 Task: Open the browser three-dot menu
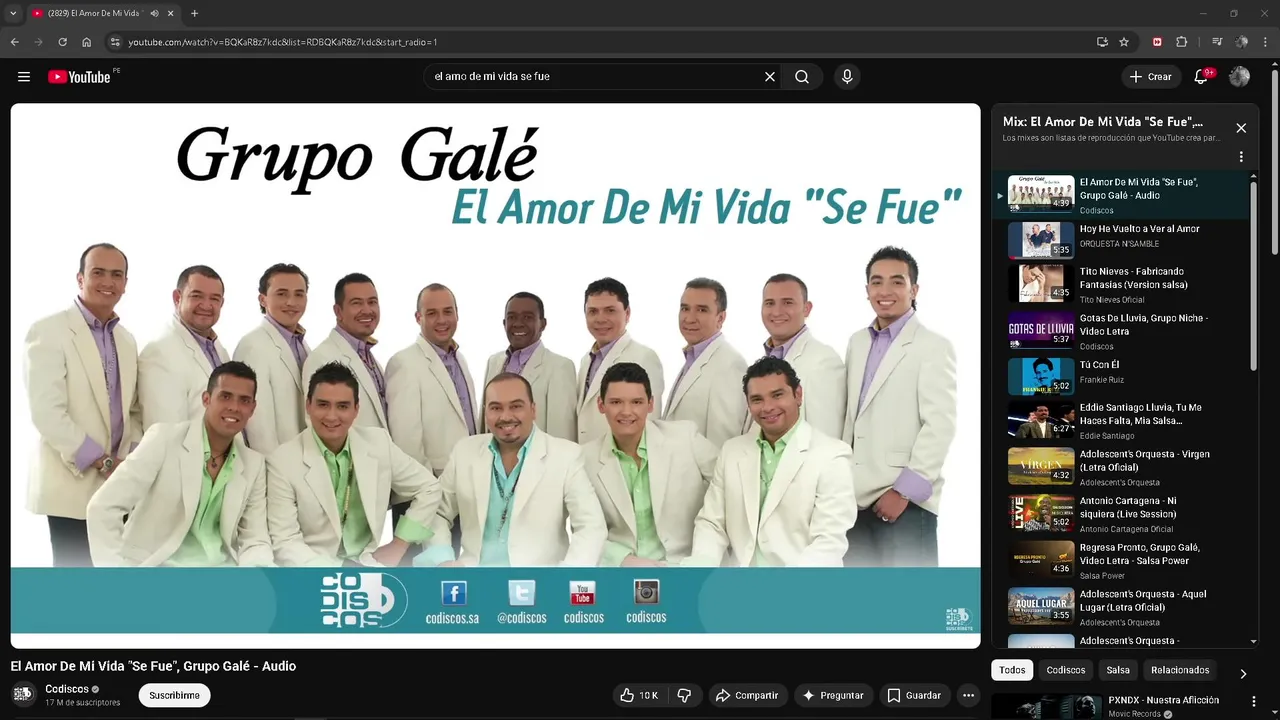tap(1266, 42)
